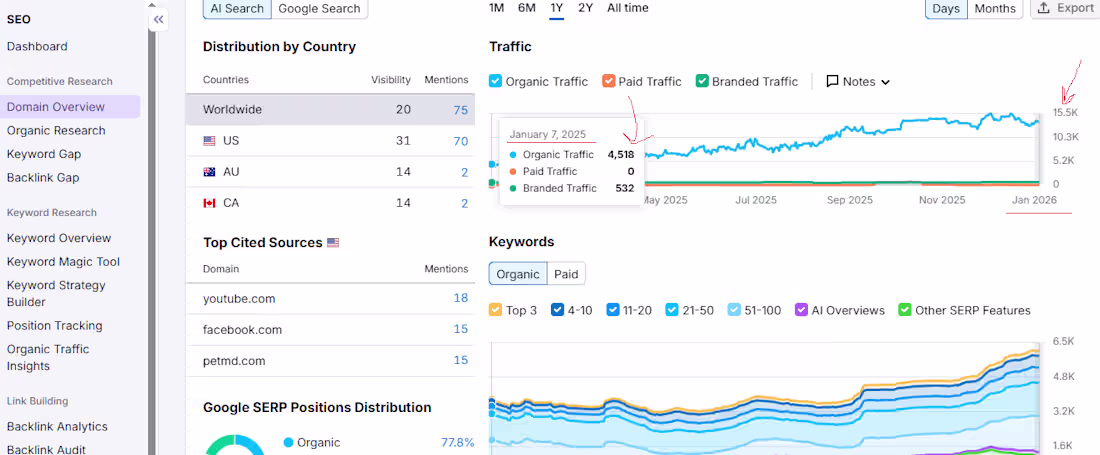Image resolution: width=1100 pixels, height=455 pixels.
Task: Click the Export icon button
Action: pos(1044,8)
